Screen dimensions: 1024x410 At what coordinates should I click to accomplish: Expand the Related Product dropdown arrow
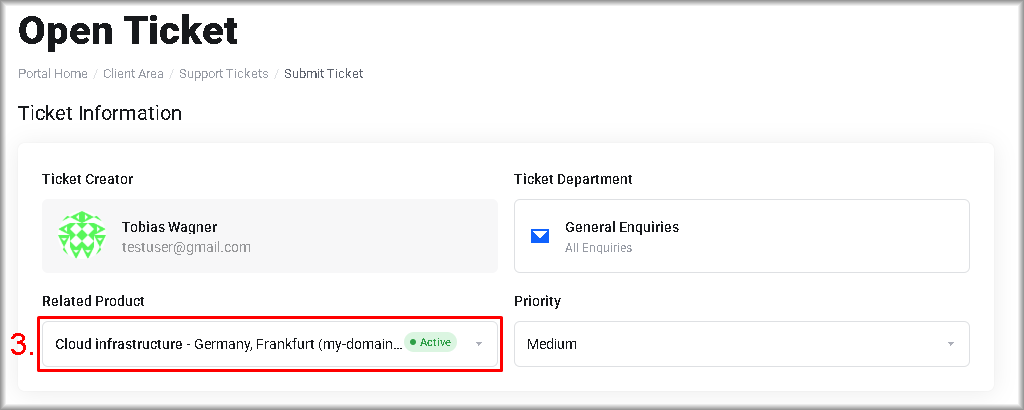pyautogui.click(x=479, y=344)
